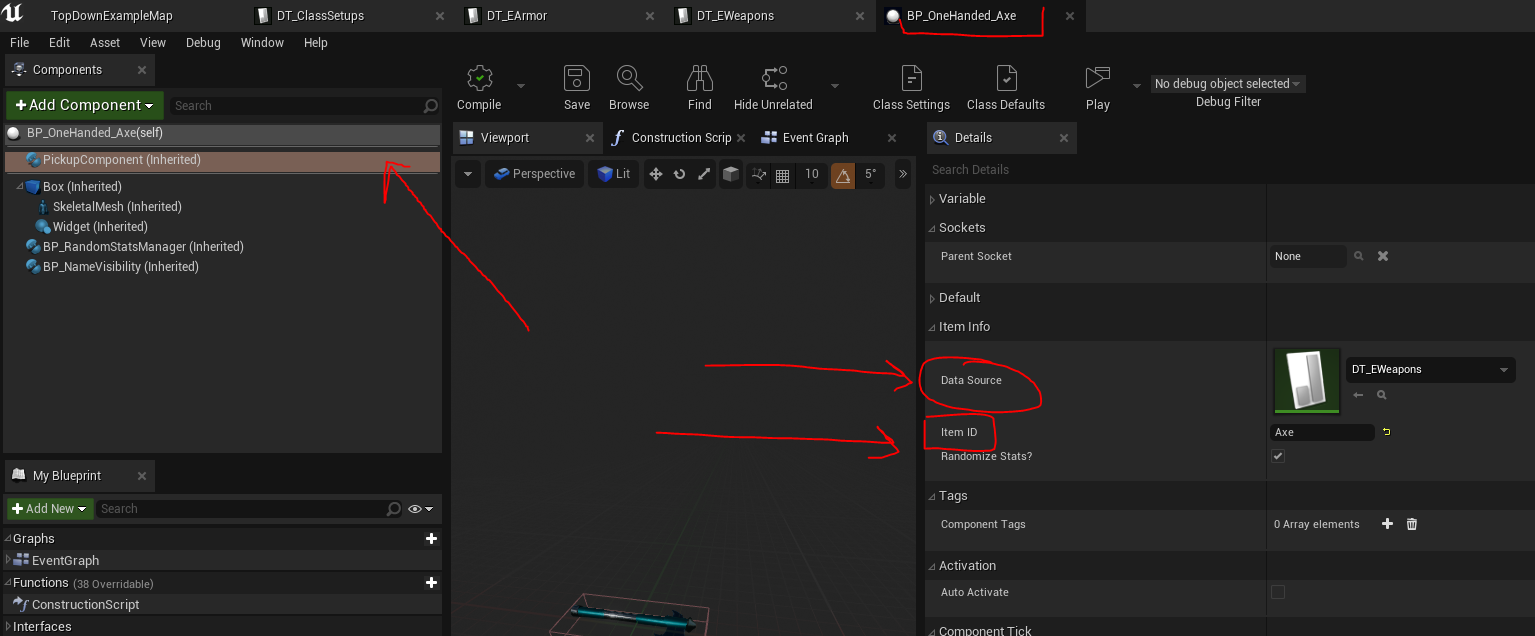Select the translate gizmo tool in viewport

[x=656, y=174]
